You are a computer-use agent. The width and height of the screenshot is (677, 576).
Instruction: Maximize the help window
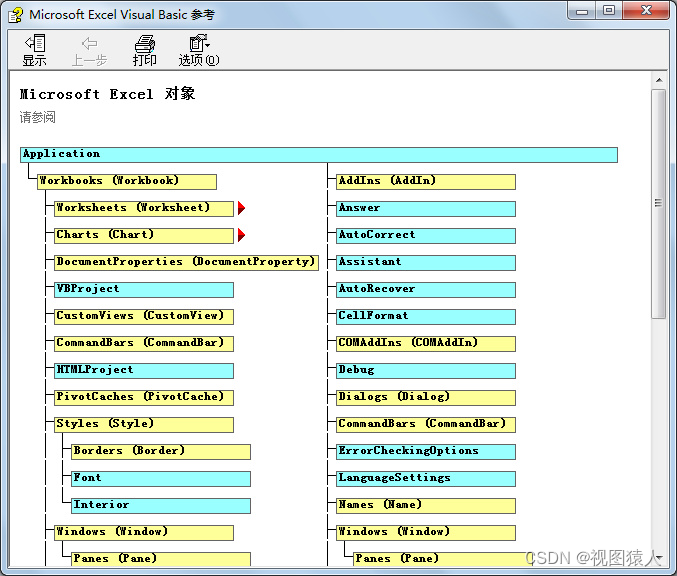[x=609, y=11]
